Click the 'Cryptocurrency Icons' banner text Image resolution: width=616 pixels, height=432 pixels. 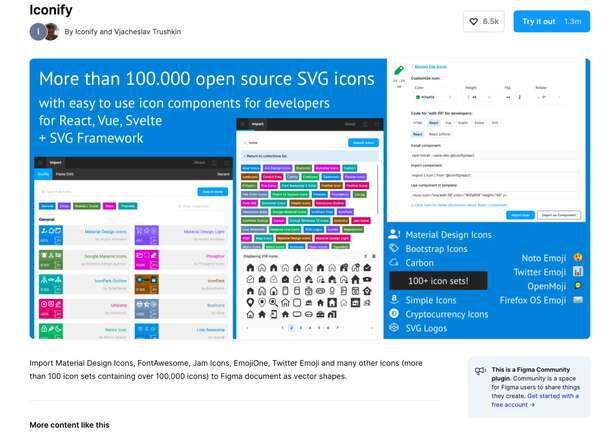447,315
